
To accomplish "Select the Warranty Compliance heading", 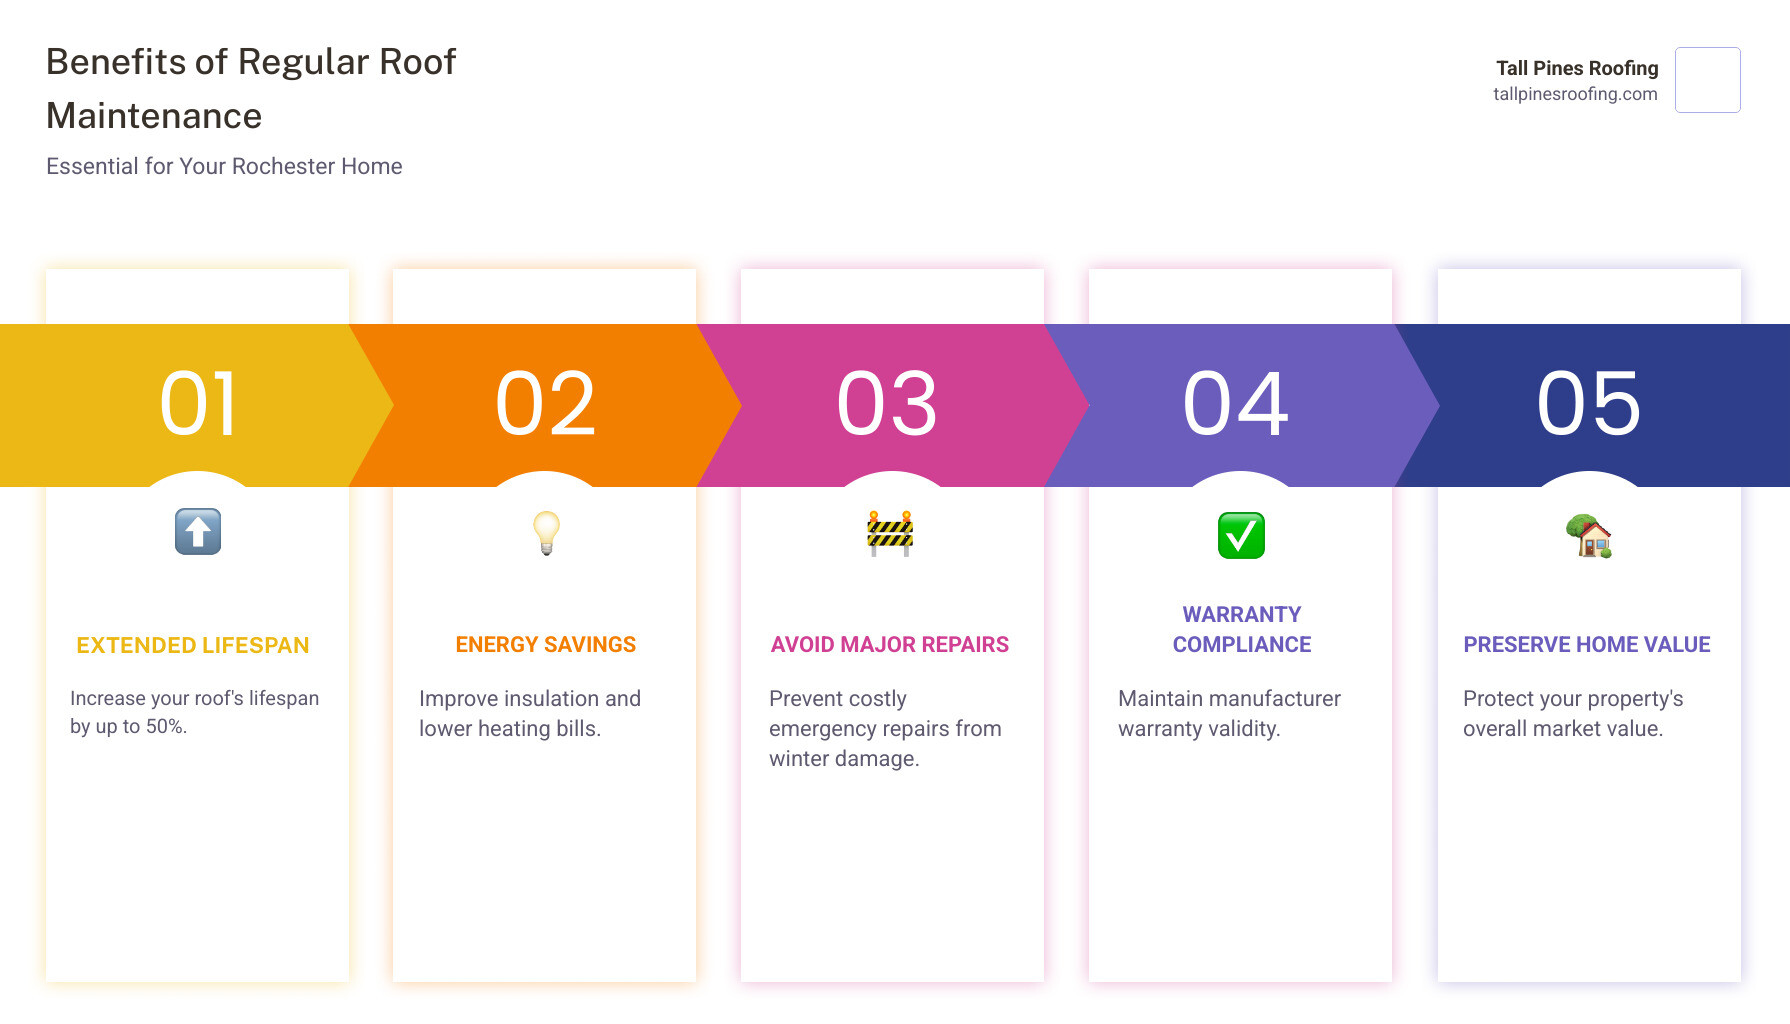I will (x=1242, y=630).
